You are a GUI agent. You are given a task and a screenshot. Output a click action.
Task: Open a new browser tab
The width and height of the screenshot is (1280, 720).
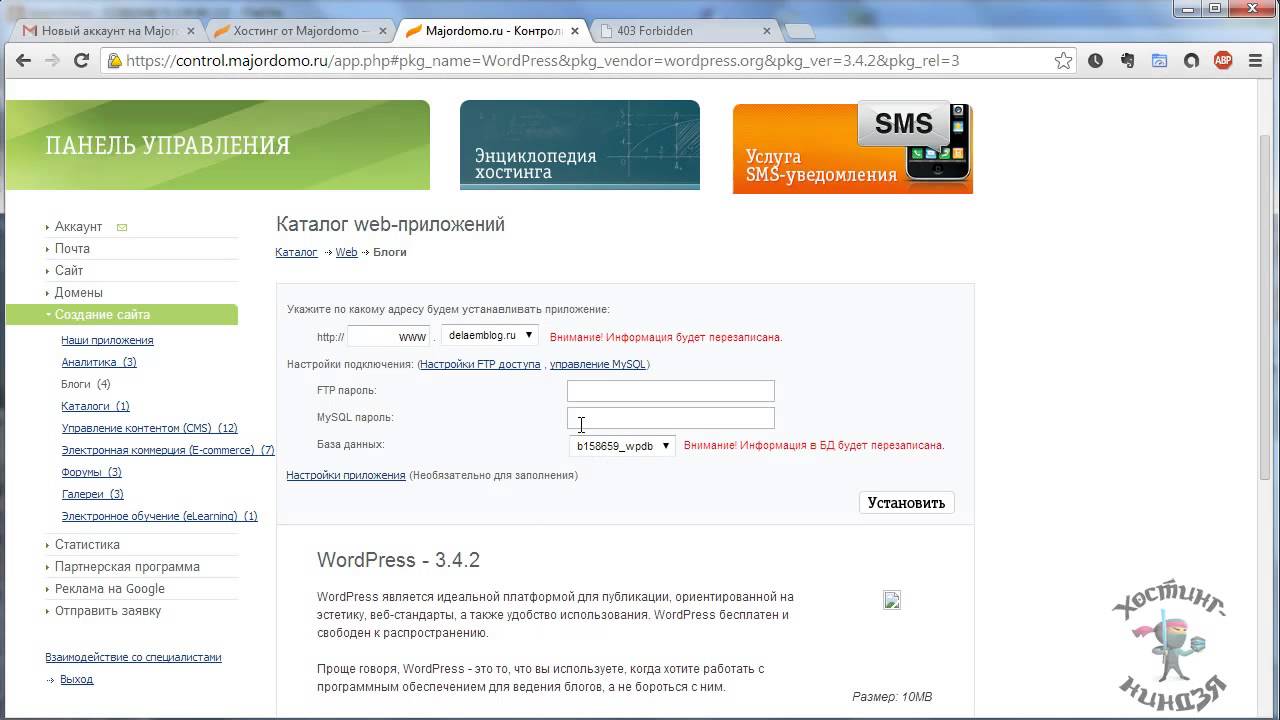[x=798, y=31]
